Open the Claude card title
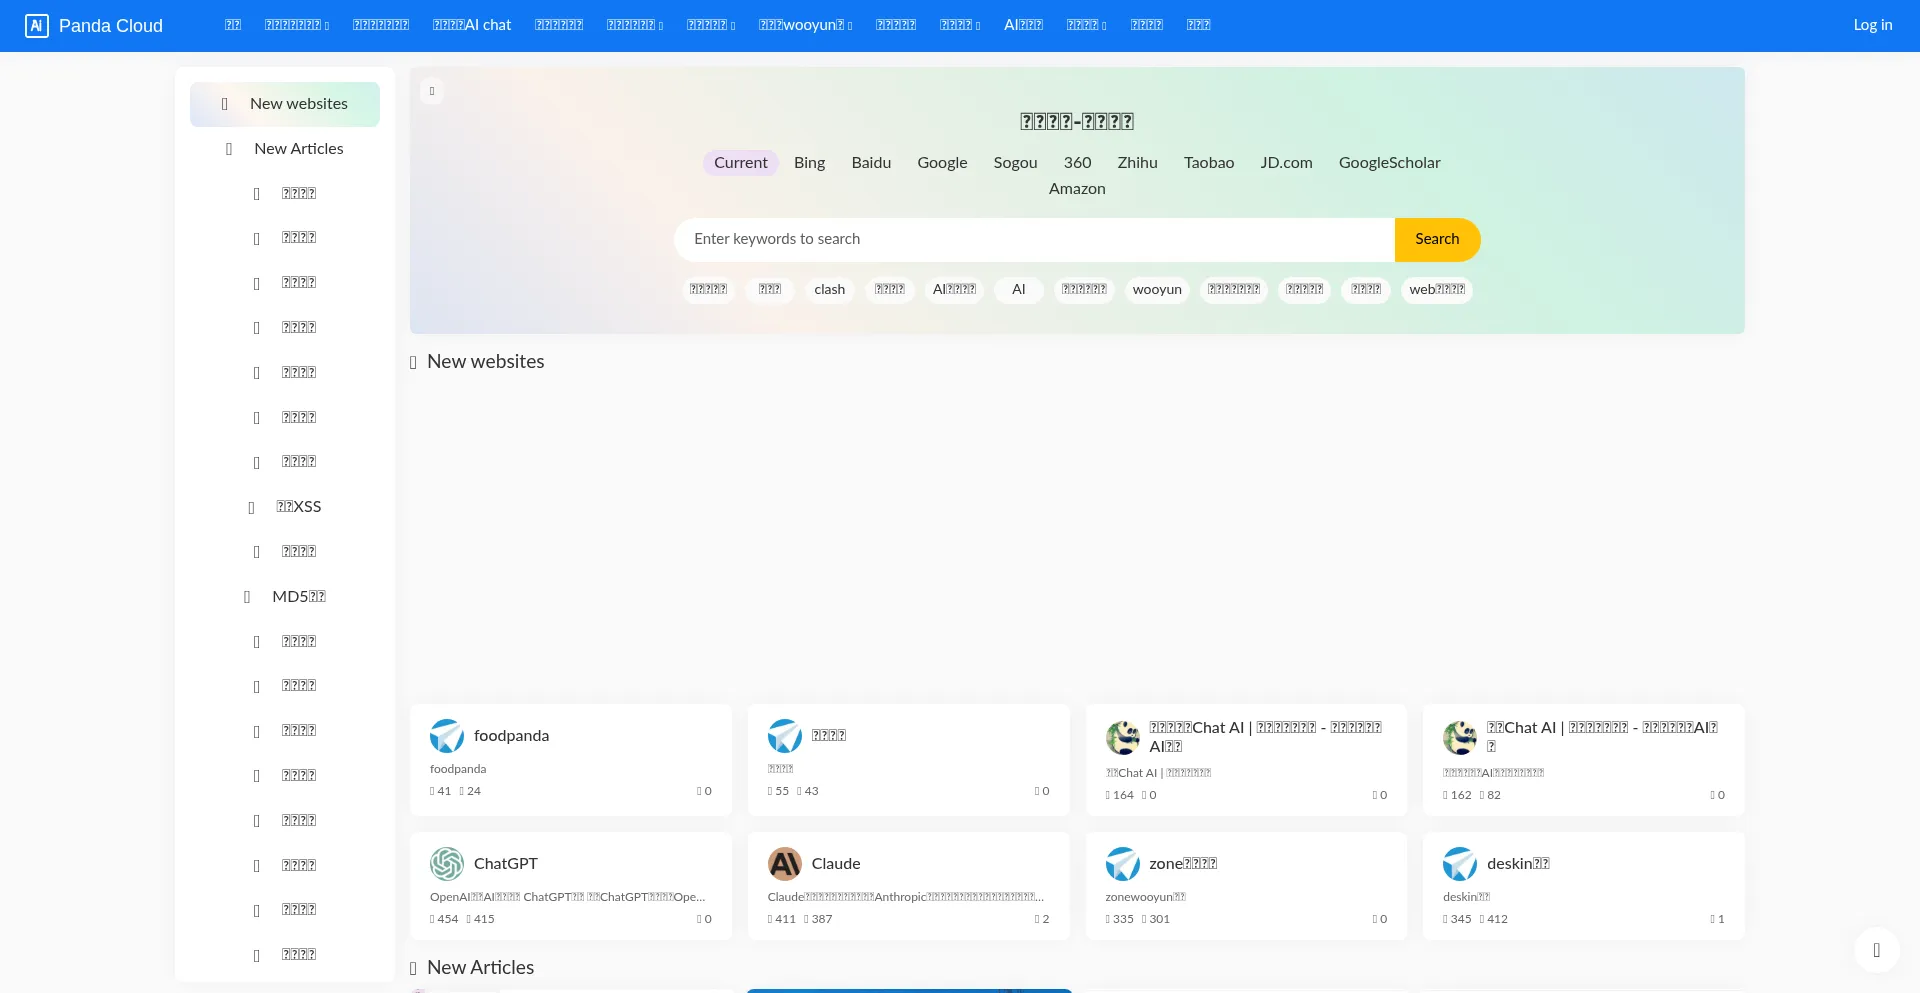 click(836, 864)
